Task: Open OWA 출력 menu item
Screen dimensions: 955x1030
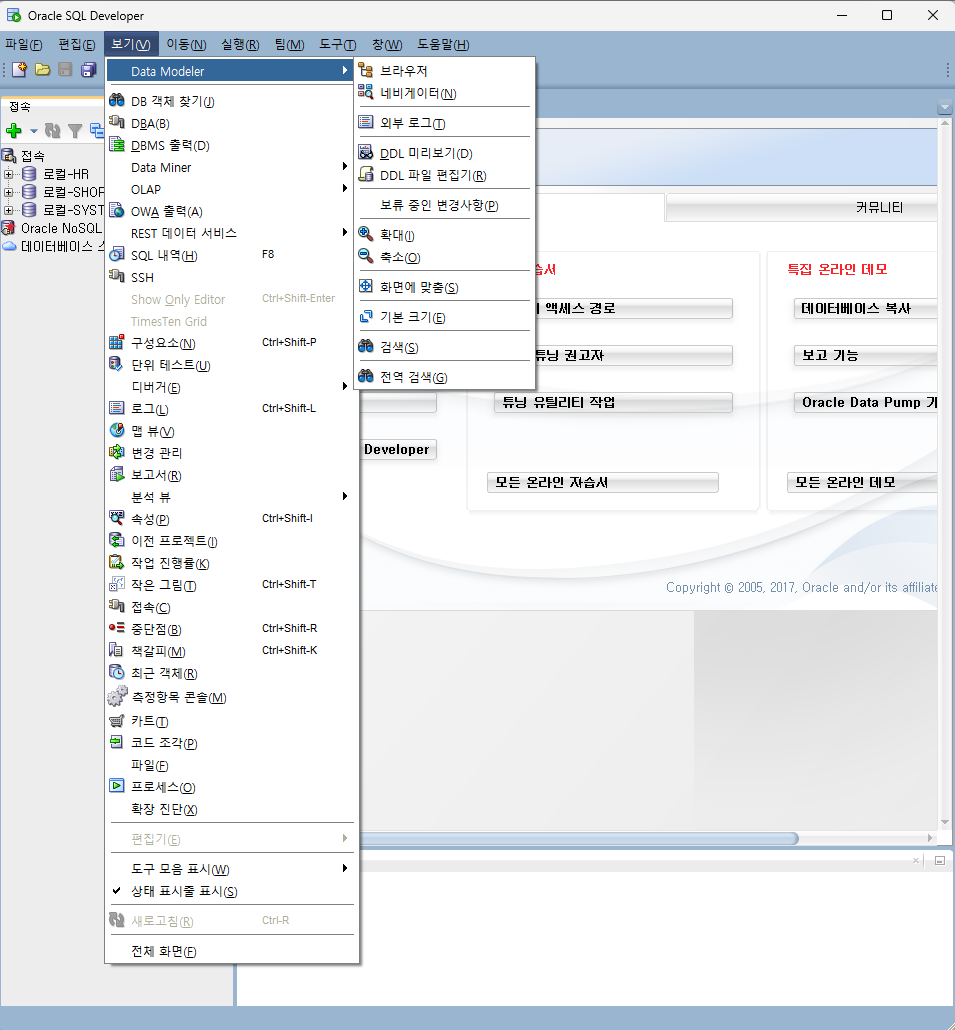Action: click(232, 212)
